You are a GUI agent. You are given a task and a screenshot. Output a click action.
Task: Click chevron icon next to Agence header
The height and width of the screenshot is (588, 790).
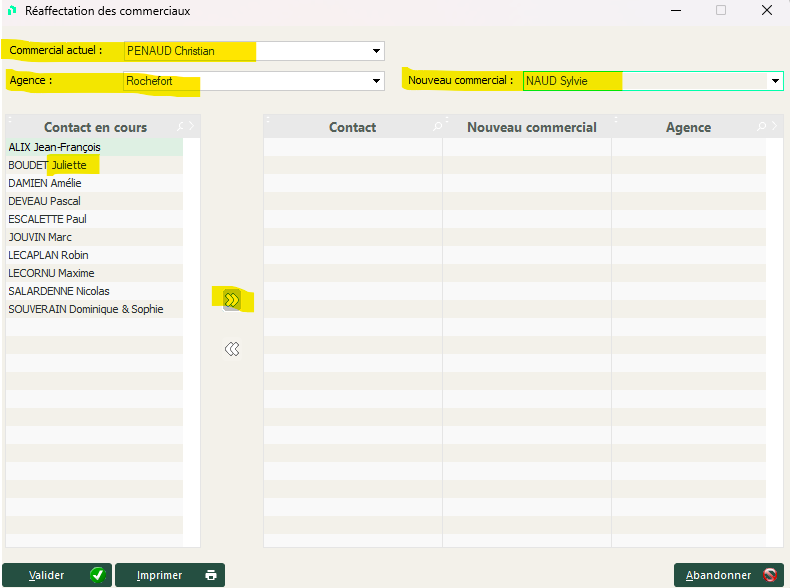click(x=774, y=126)
